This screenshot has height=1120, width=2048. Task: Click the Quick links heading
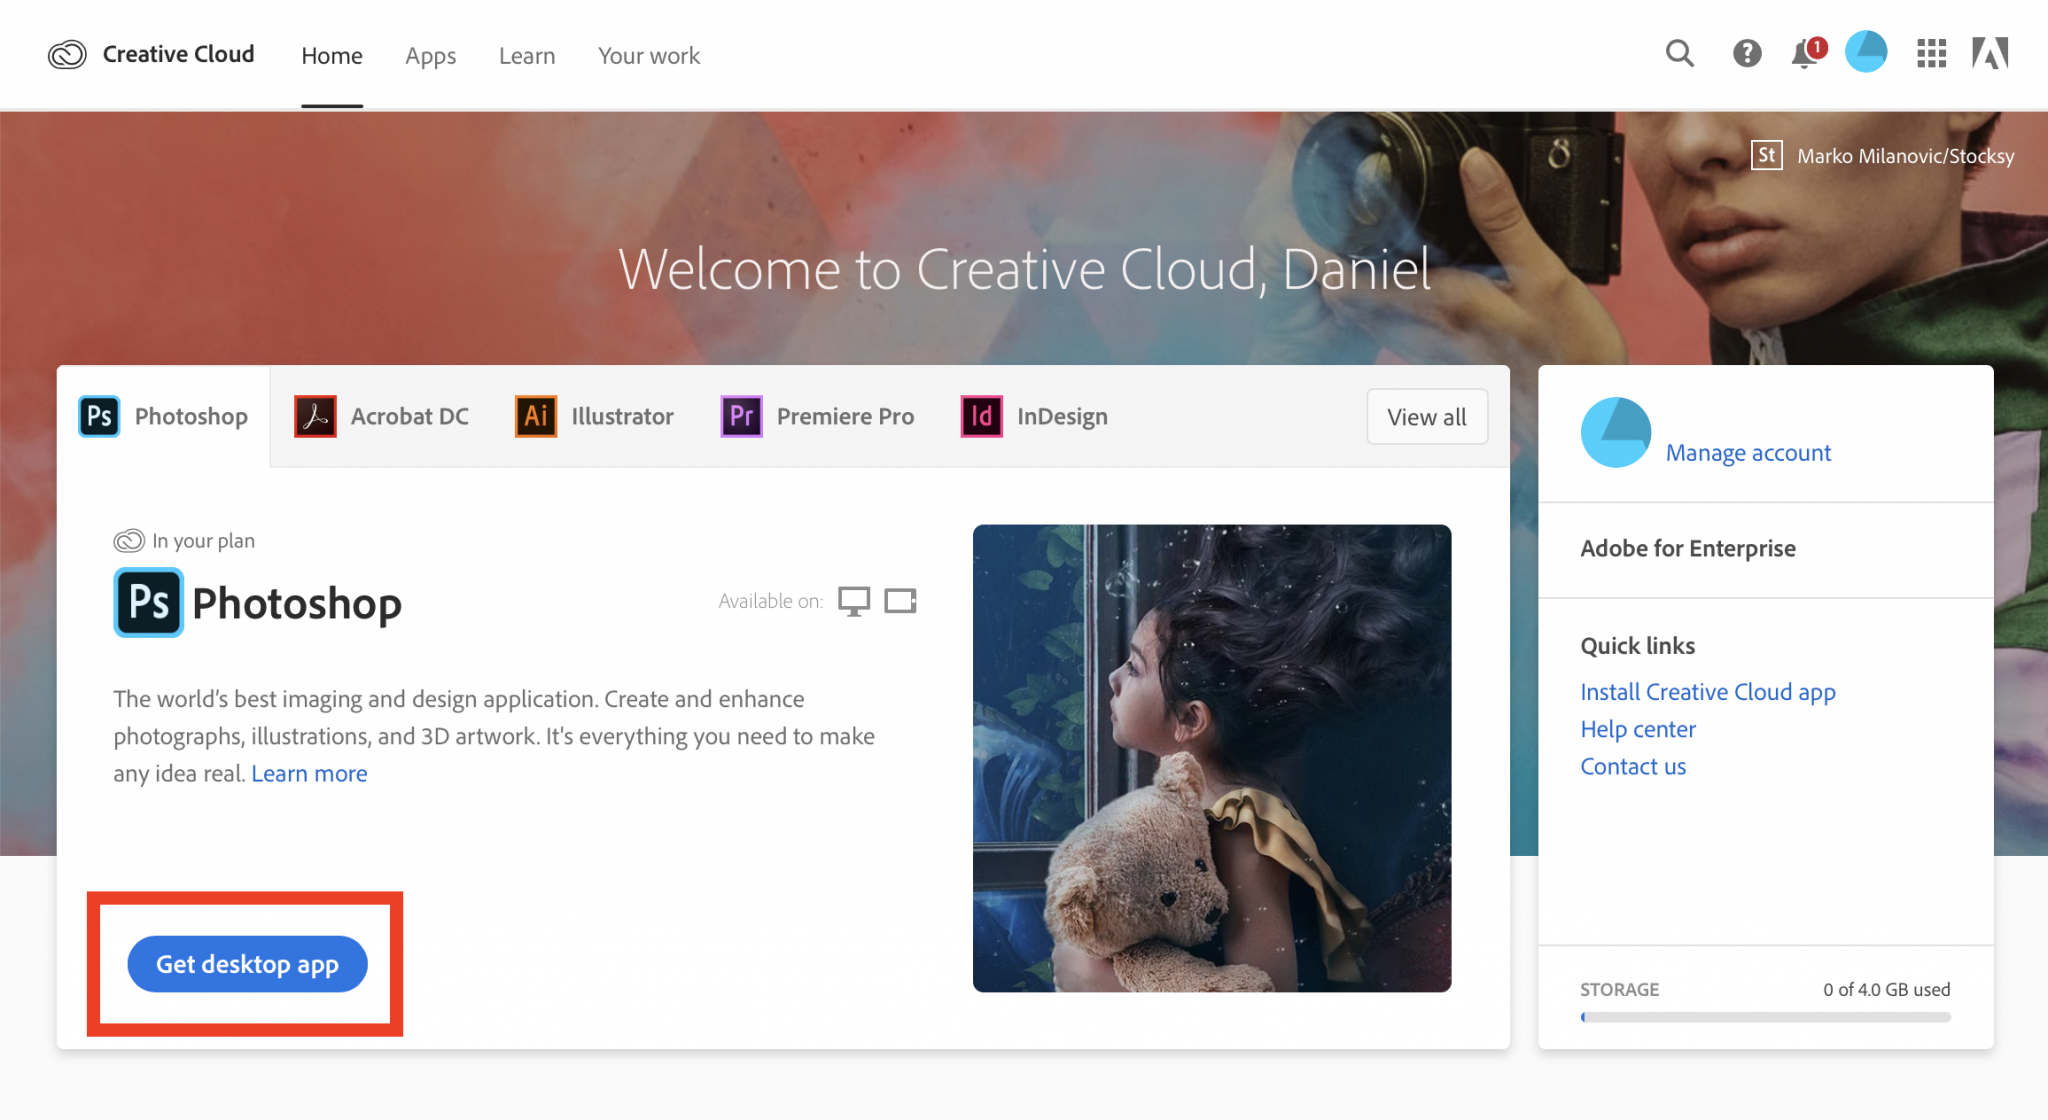coord(1638,646)
